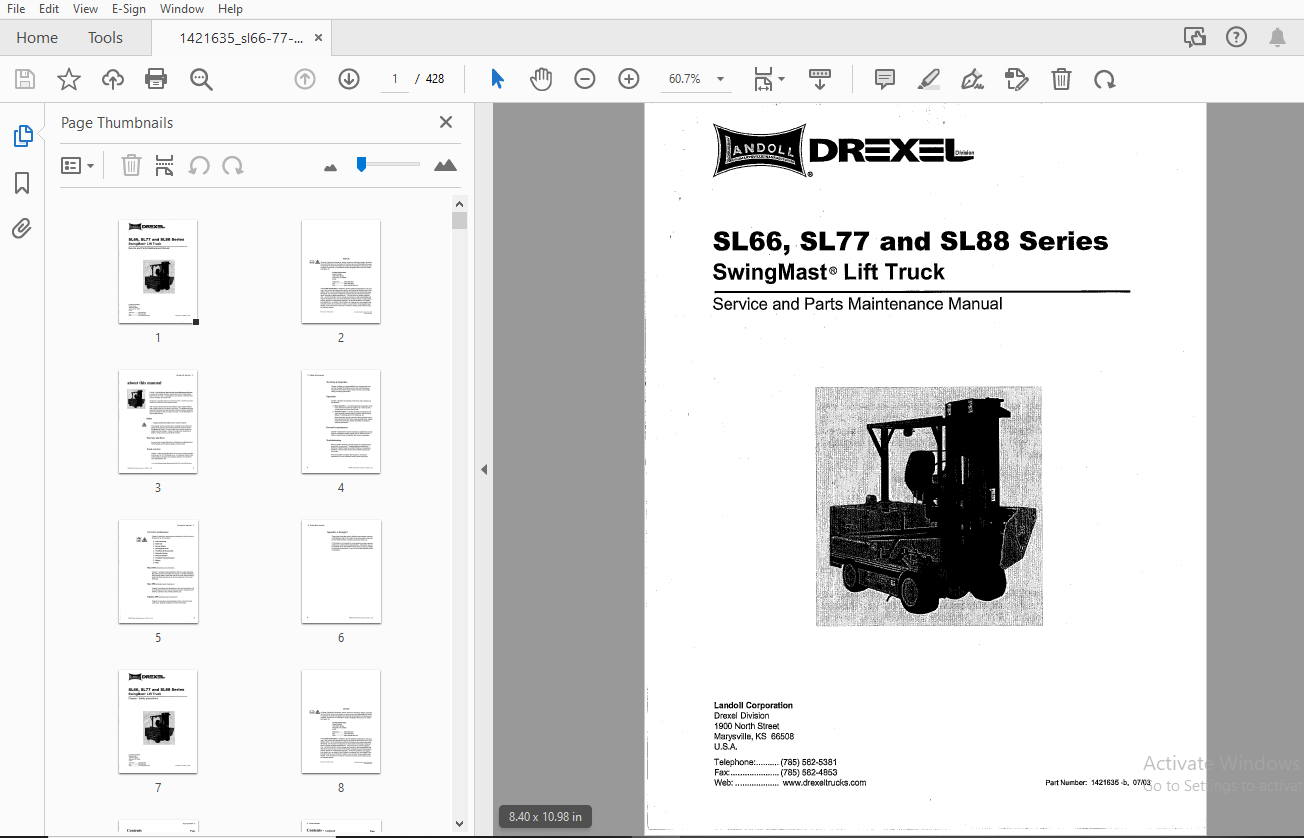Select page 3 thumbnail
This screenshot has width=1304, height=838.
click(x=158, y=422)
